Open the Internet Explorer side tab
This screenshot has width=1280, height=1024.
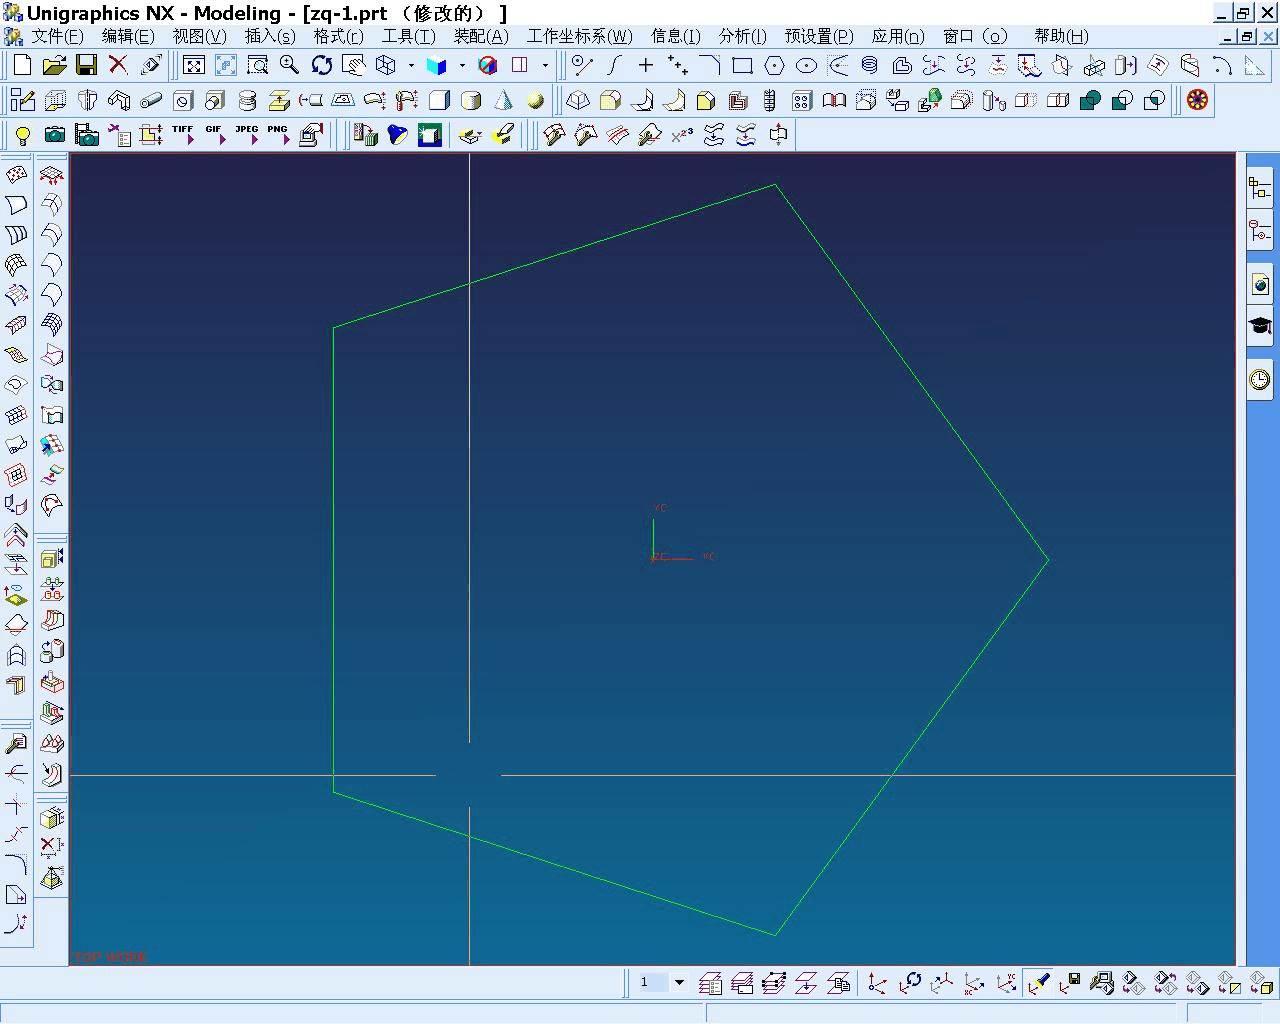click(1260, 284)
